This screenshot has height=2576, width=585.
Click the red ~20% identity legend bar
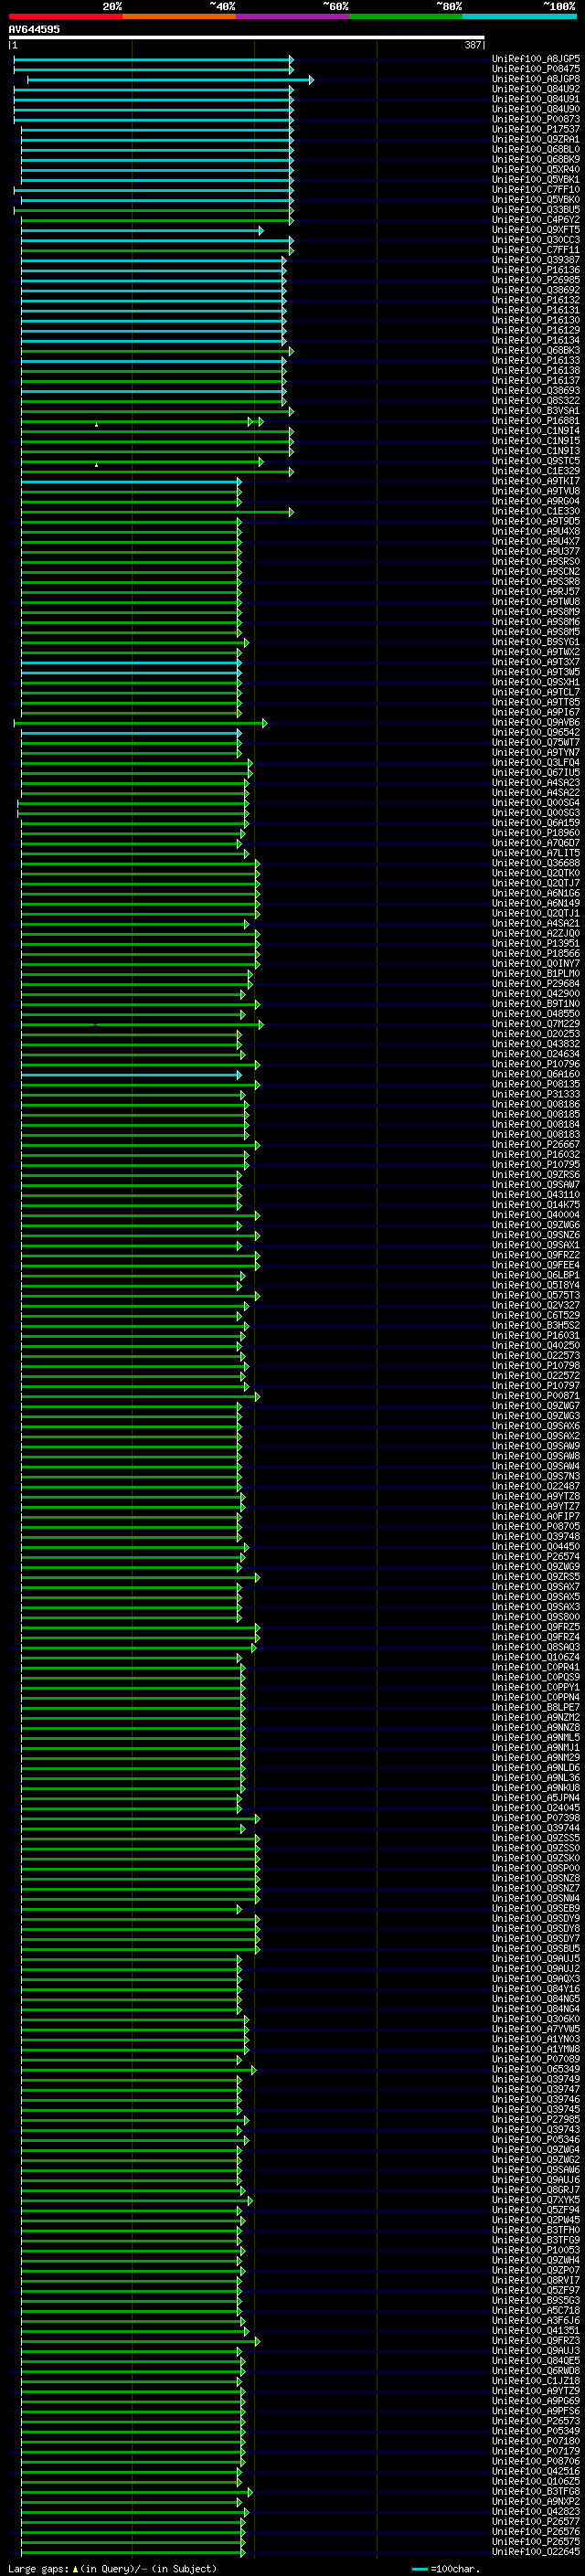click(66, 16)
